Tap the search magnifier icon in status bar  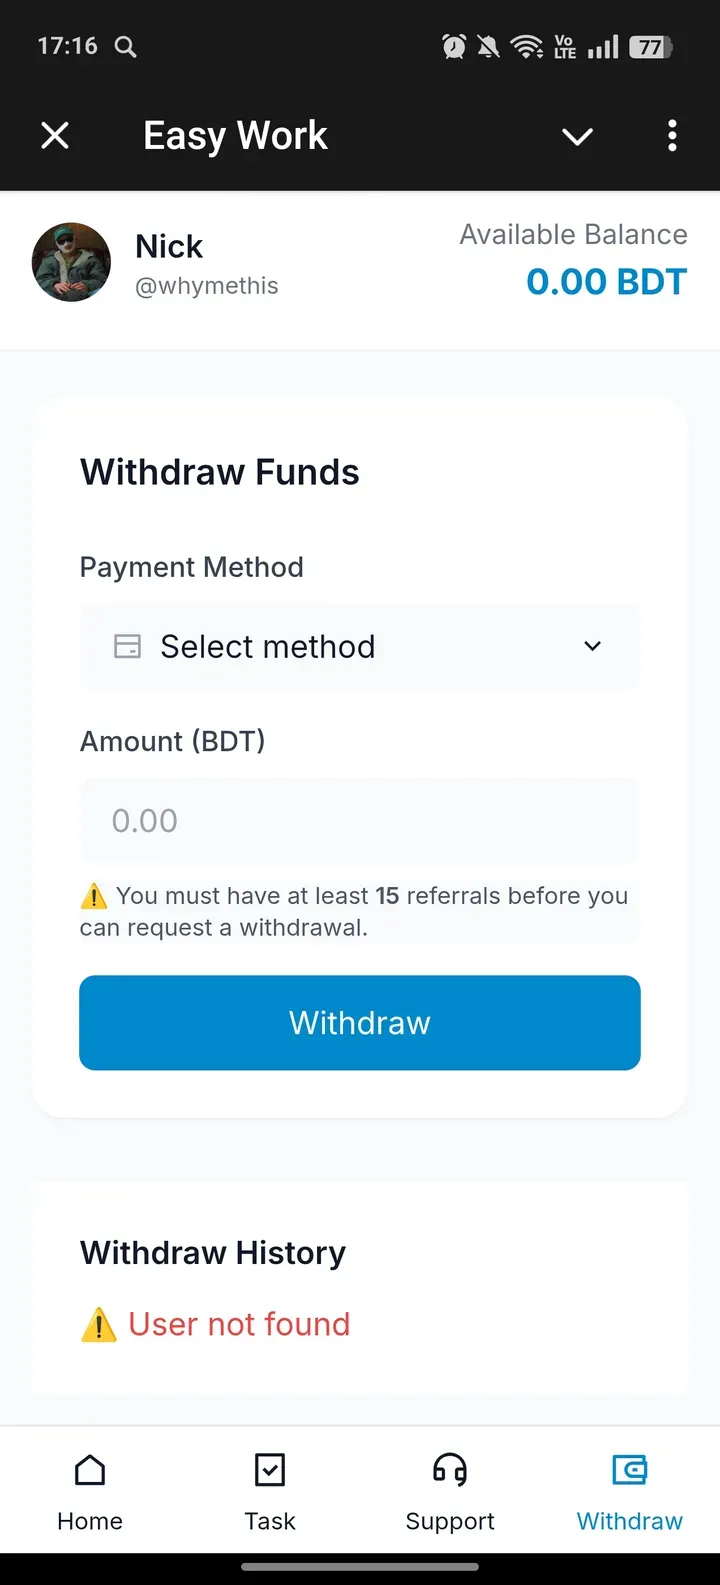(x=125, y=46)
